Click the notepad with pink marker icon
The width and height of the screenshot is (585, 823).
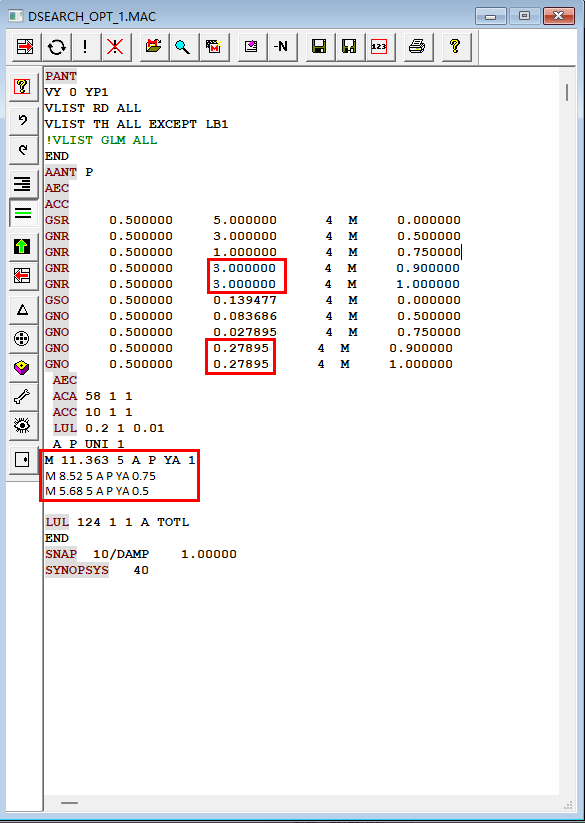pyautogui.click(x=251, y=47)
